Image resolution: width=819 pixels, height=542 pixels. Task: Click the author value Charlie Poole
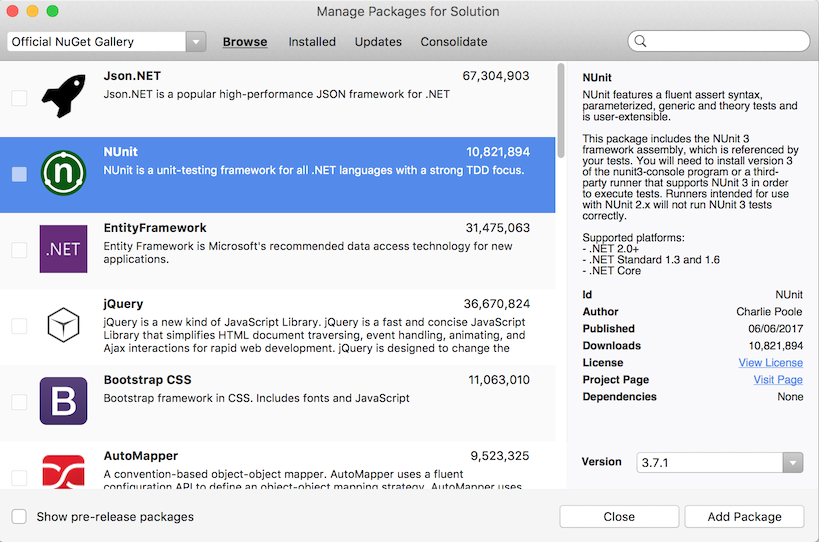pos(769,312)
